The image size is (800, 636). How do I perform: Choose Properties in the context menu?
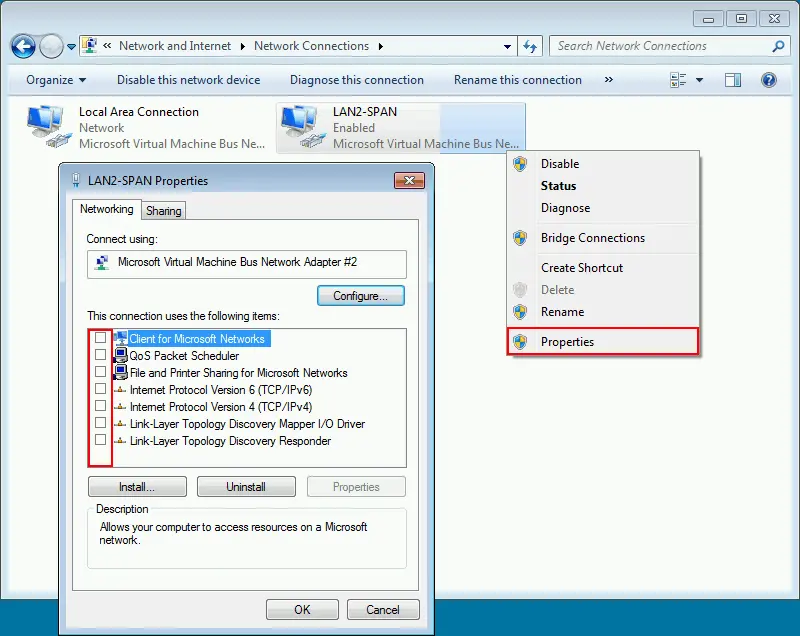[603, 341]
